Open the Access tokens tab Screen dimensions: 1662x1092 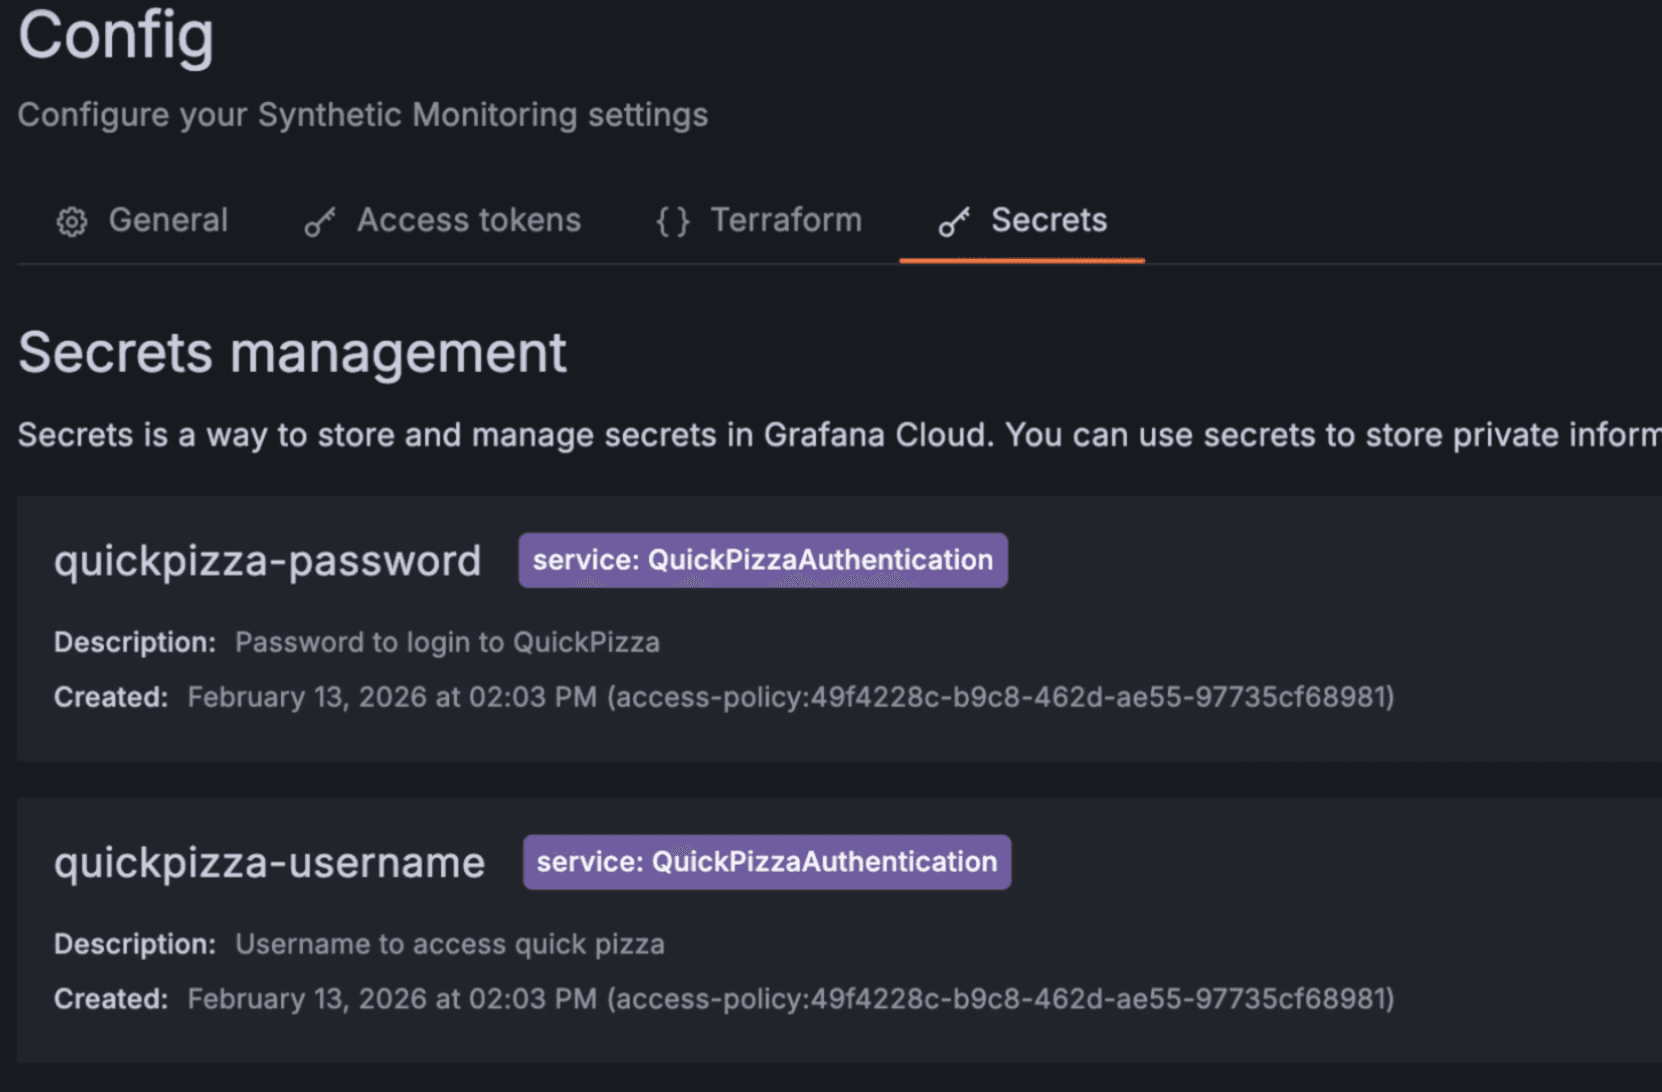click(x=469, y=221)
